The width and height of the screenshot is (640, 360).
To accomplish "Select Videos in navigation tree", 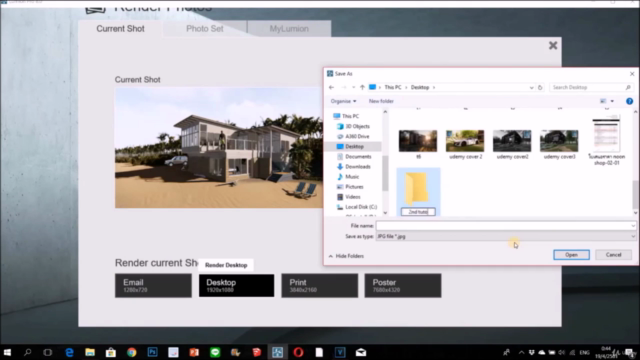I will coord(353,197).
